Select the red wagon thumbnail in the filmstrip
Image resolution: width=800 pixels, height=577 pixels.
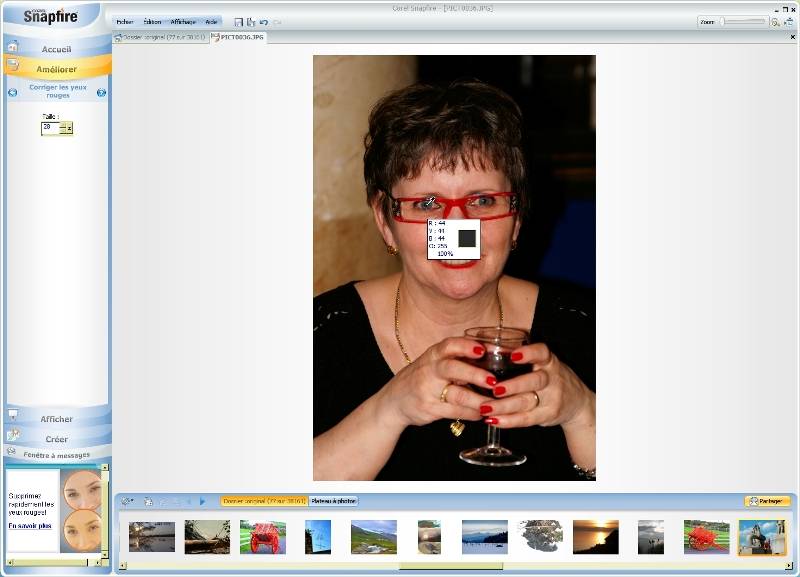(262, 537)
